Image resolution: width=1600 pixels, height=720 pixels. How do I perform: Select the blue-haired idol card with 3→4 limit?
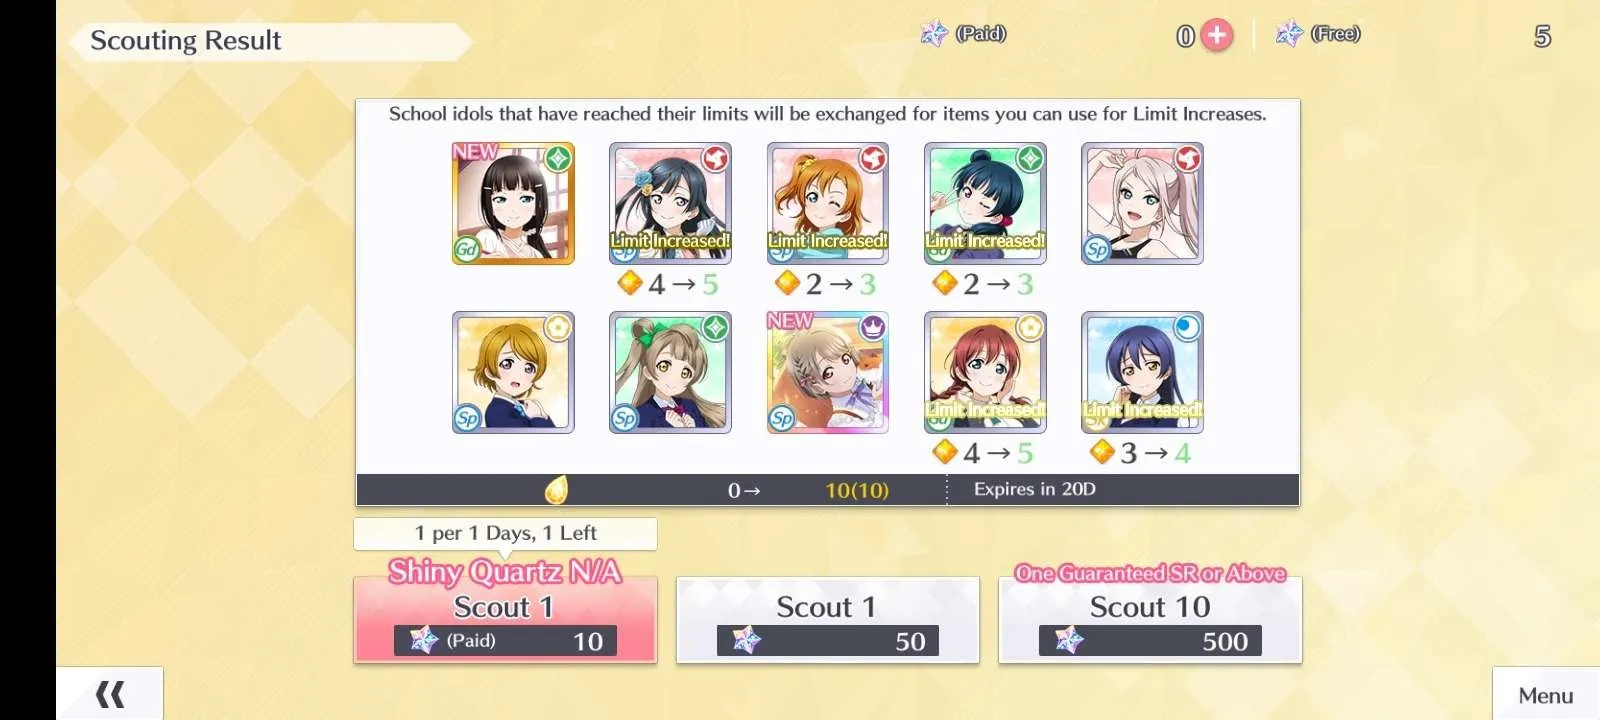click(1142, 372)
